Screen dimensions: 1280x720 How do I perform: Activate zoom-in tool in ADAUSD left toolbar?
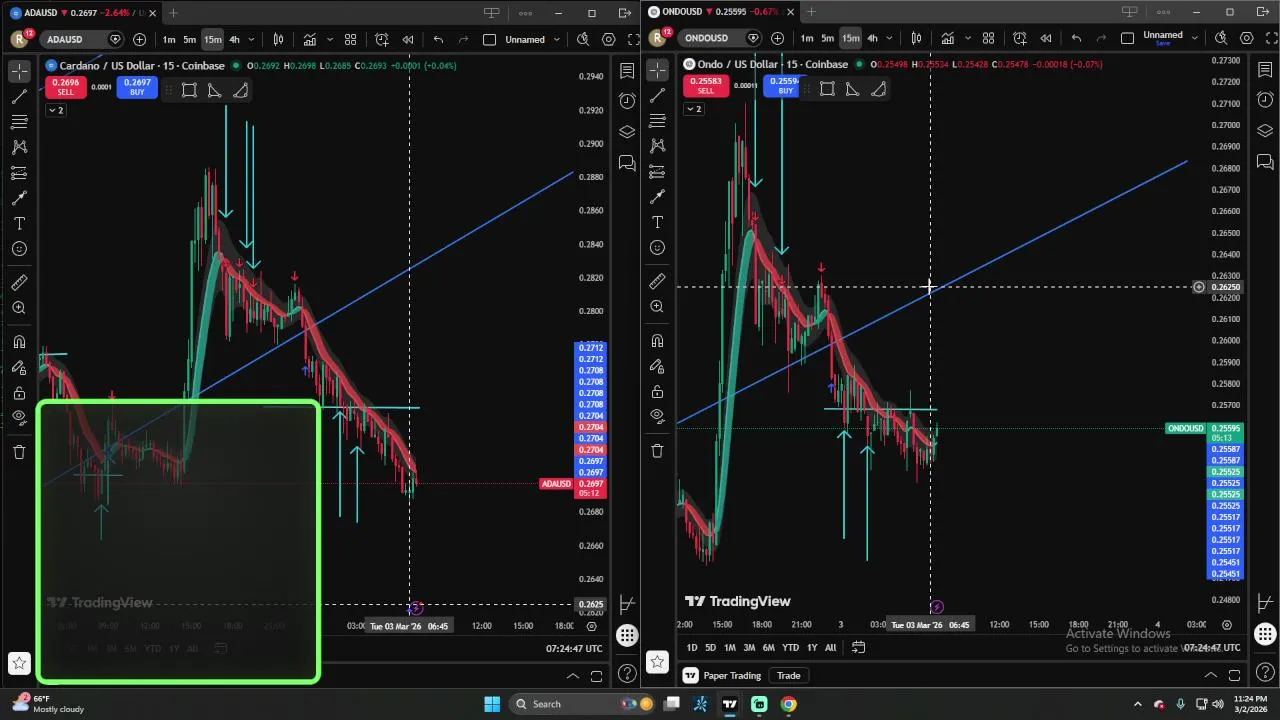(19, 309)
